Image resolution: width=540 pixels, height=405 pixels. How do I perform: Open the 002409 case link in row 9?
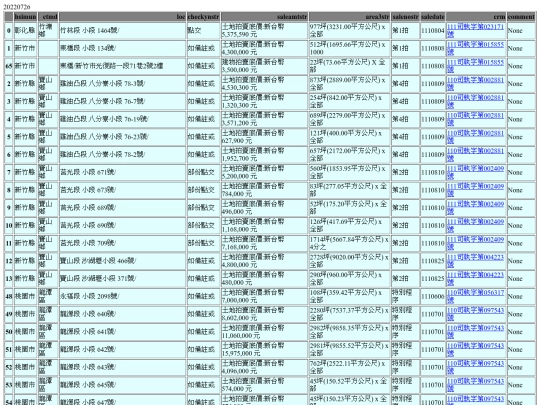(475, 208)
